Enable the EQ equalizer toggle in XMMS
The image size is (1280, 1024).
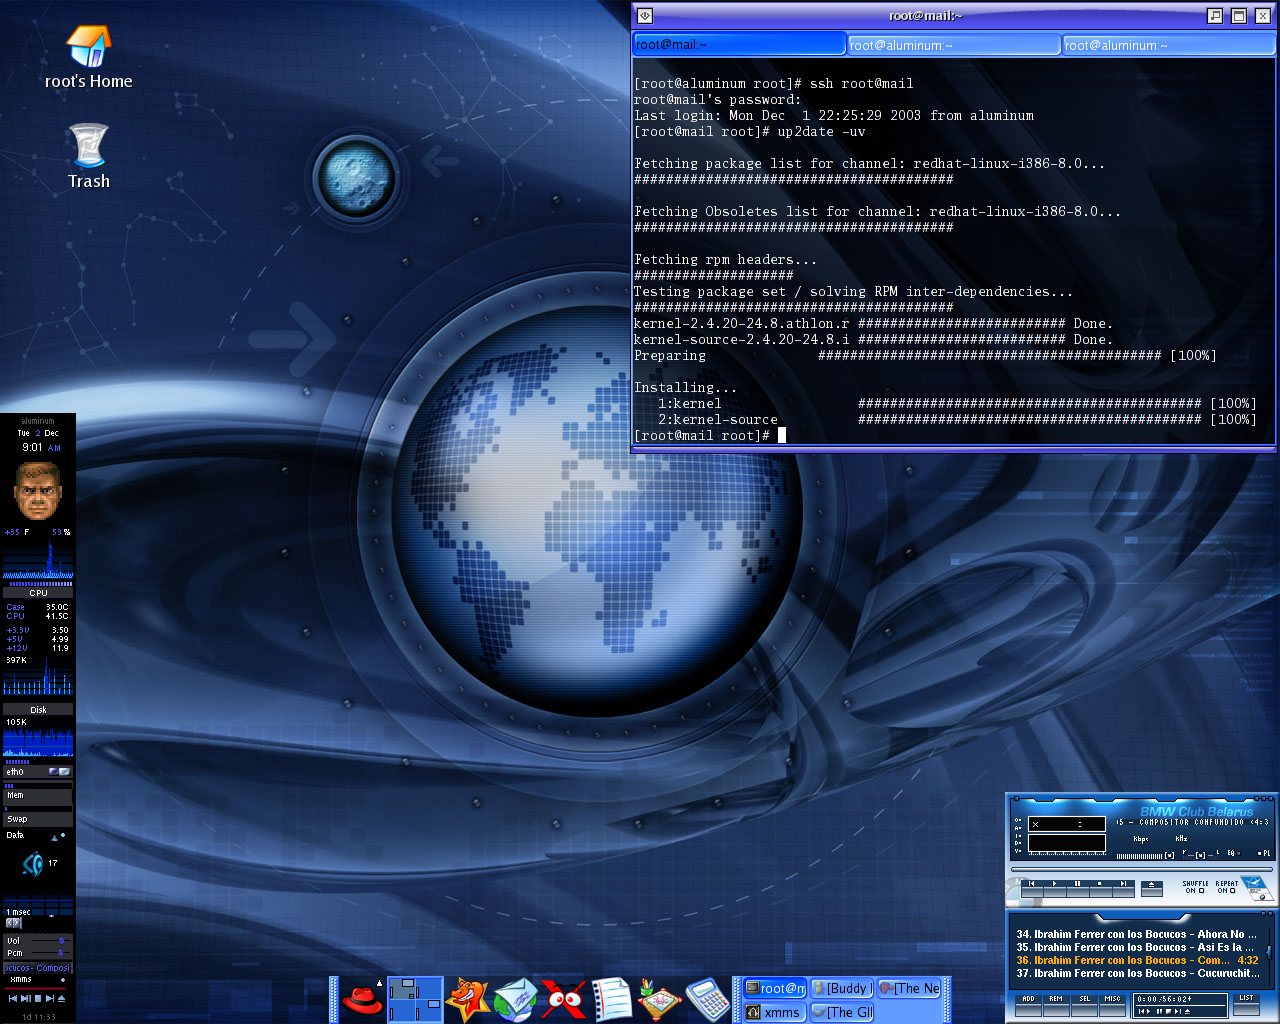(x=1237, y=853)
